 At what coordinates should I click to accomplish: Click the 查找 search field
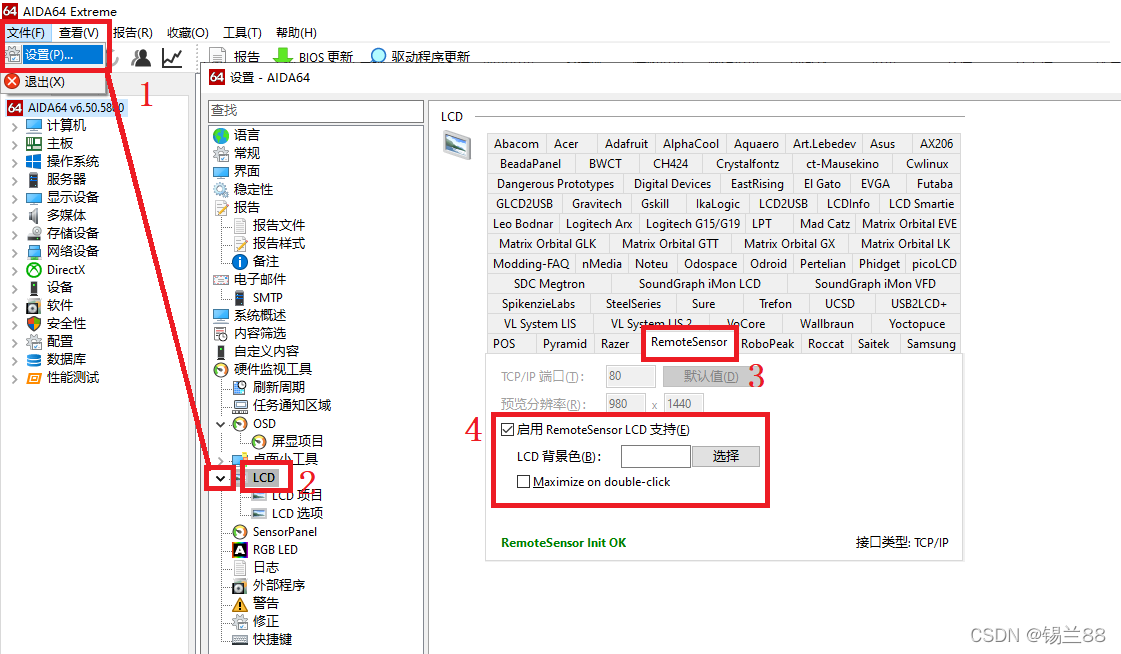coord(315,111)
